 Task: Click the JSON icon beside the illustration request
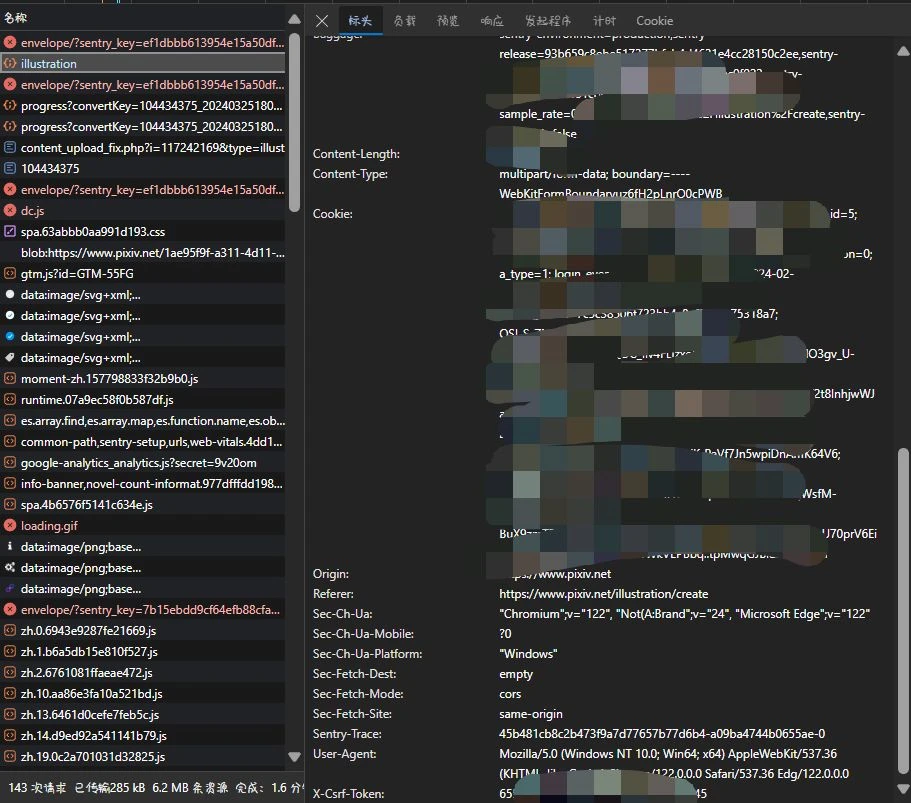10,63
